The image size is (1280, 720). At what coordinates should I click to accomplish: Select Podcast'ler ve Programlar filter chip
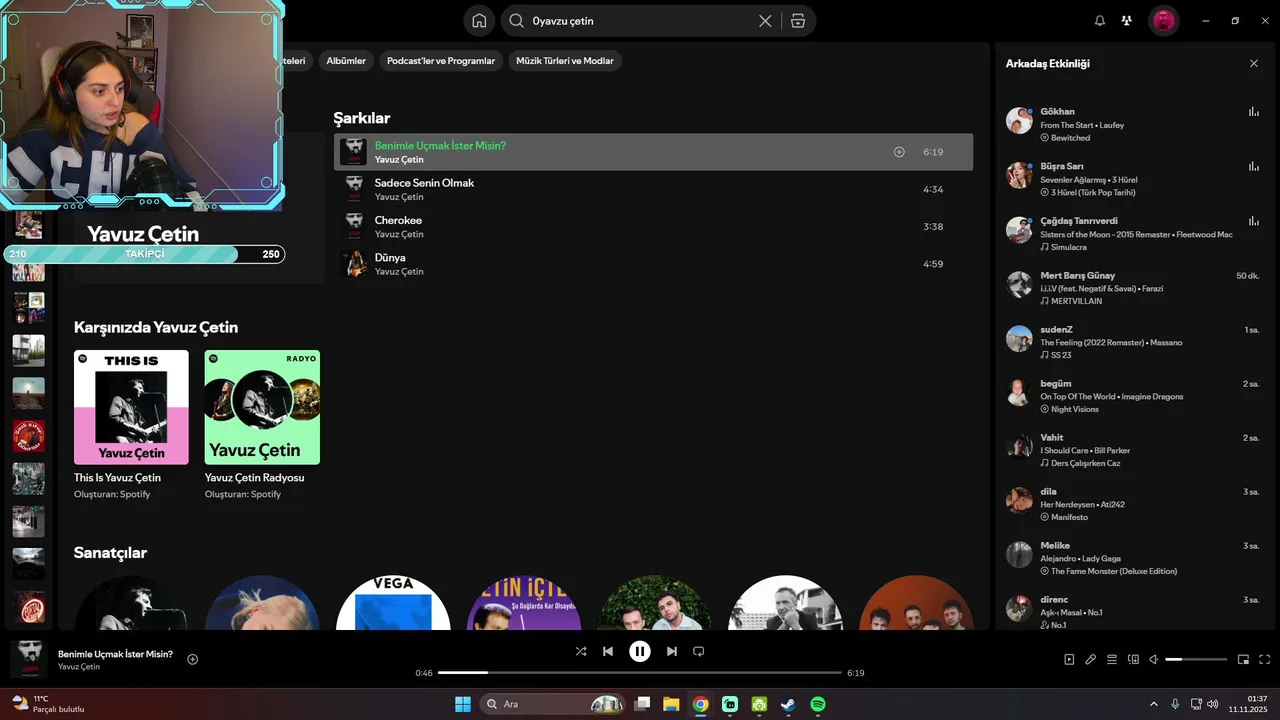point(441,61)
